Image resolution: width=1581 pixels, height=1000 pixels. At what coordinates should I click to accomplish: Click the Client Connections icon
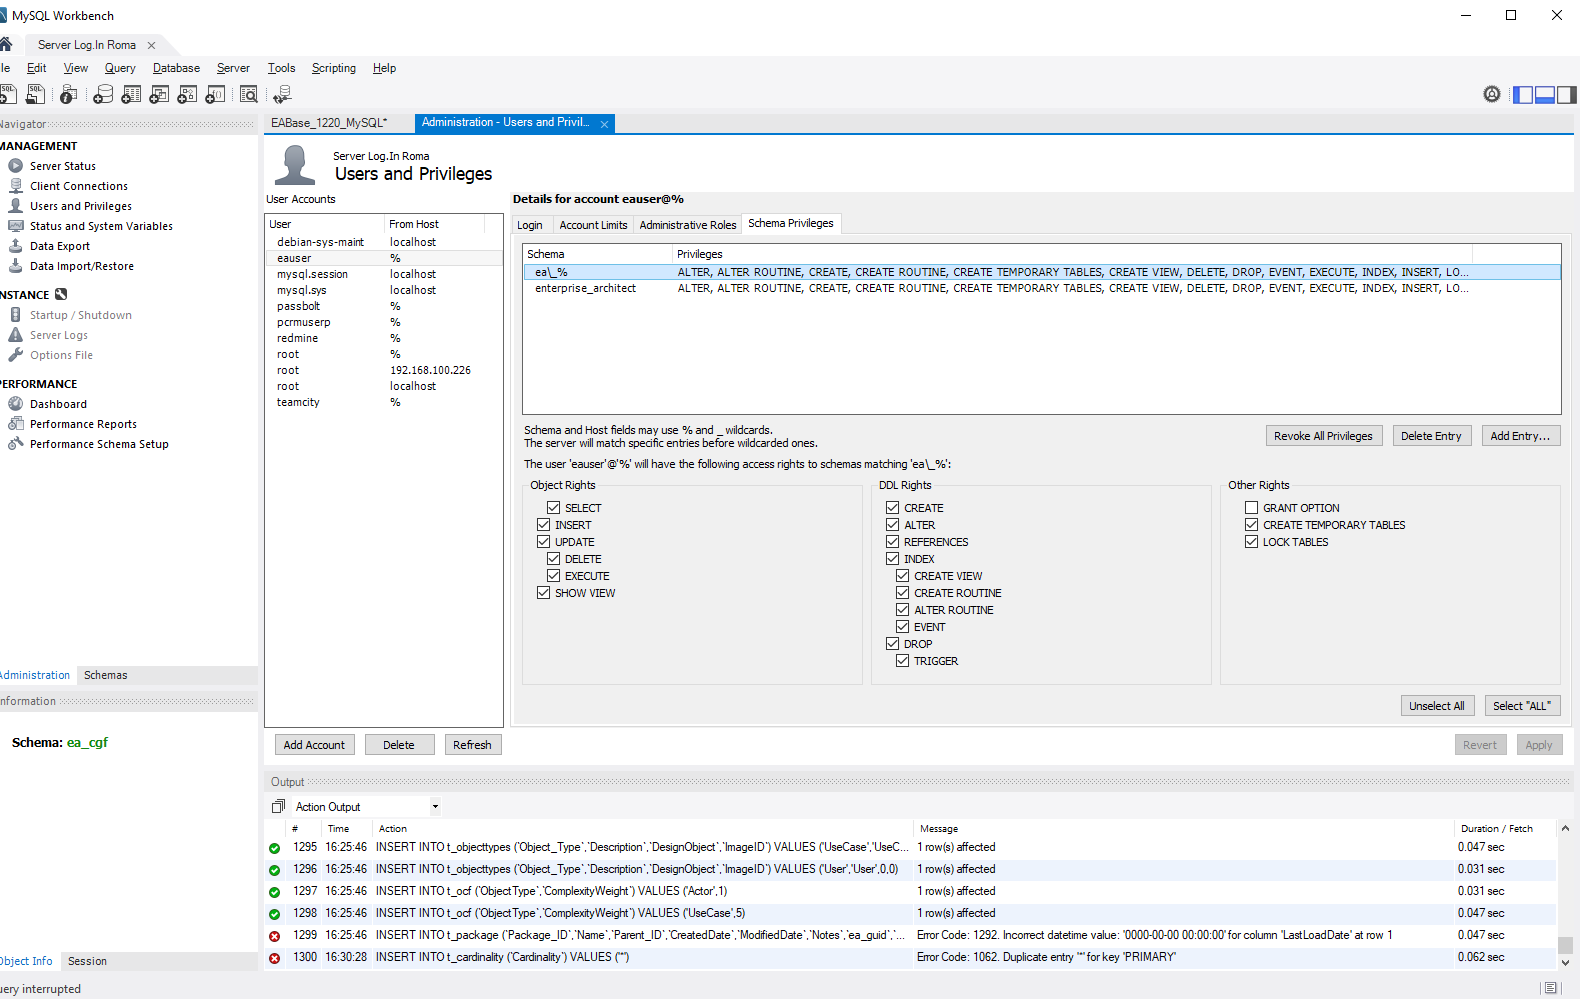click(x=16, y=186)
